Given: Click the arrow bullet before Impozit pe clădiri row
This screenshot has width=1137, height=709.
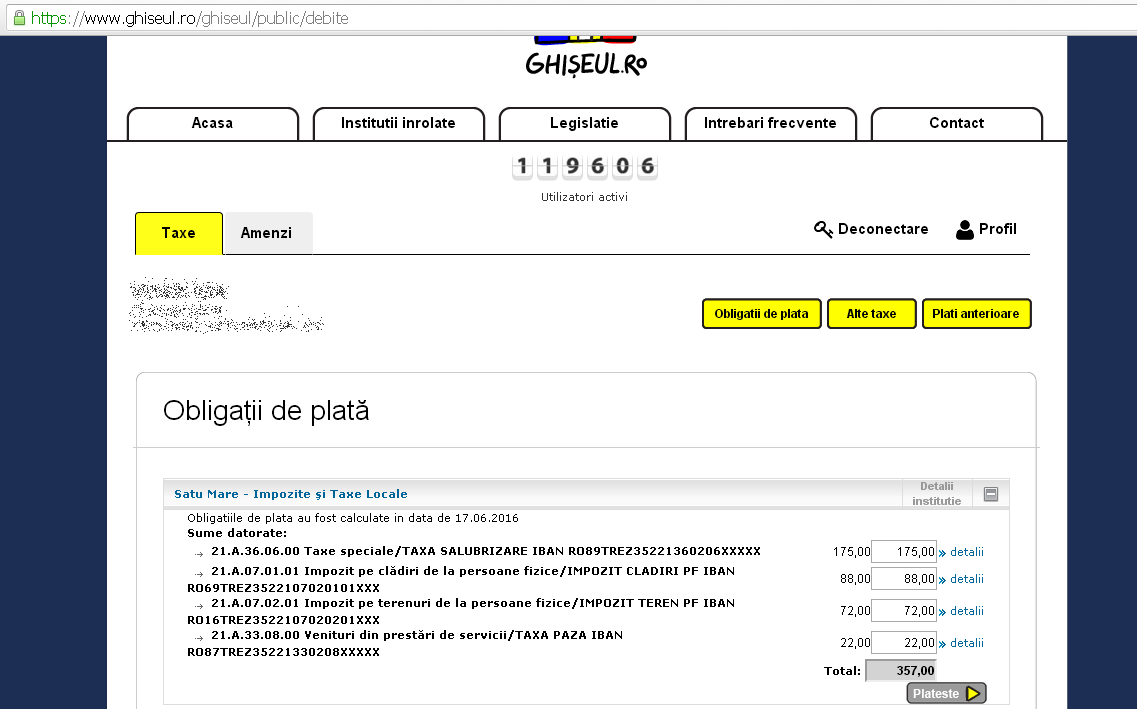Looking at the screenshot, I should point(199,574).
